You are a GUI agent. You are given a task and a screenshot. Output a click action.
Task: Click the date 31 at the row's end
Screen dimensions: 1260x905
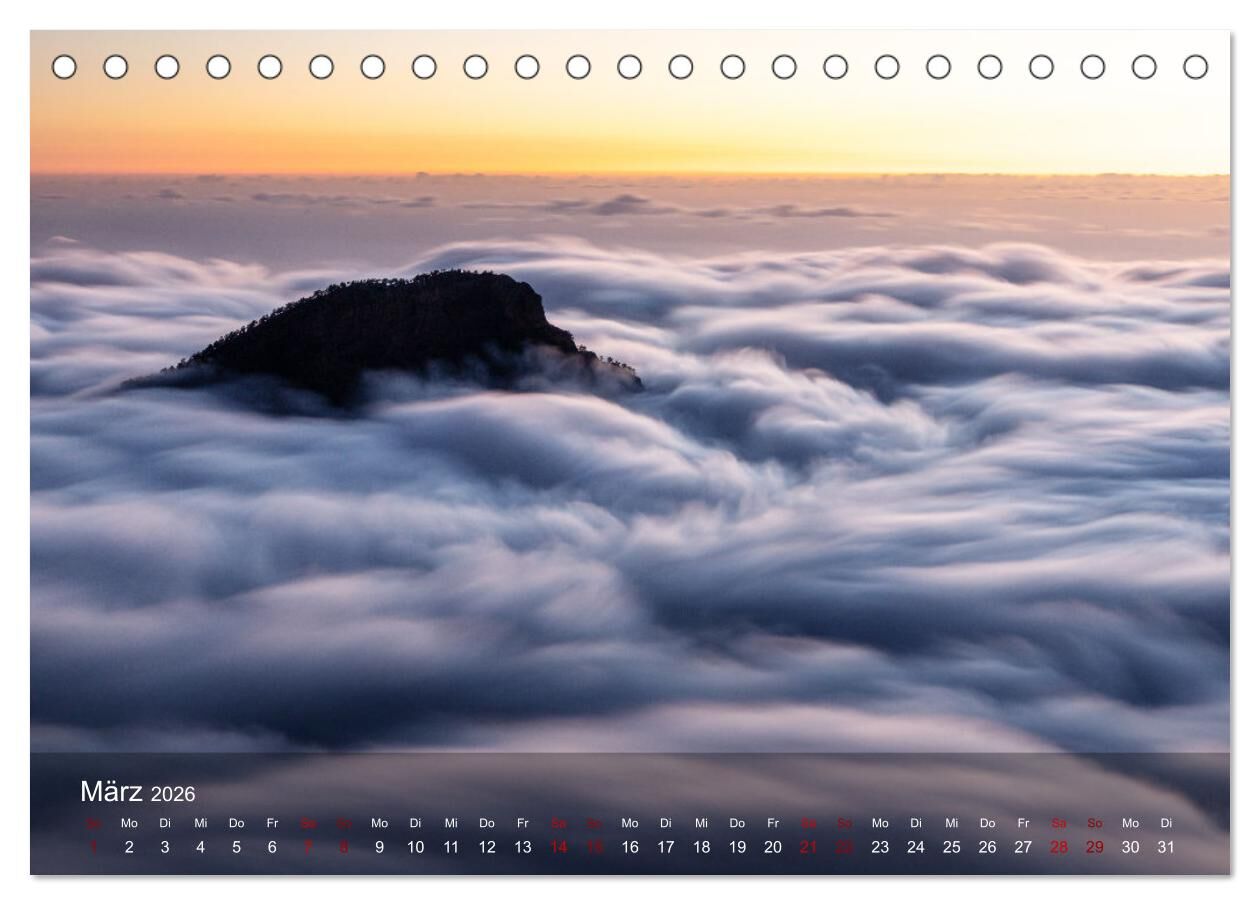click(1166, 847)
